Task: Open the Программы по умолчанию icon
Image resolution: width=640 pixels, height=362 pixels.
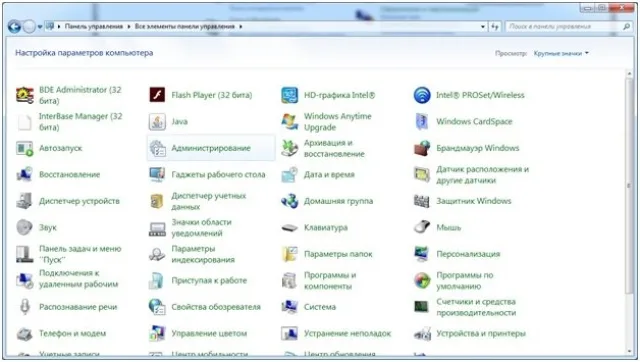Action: (422, 280)
